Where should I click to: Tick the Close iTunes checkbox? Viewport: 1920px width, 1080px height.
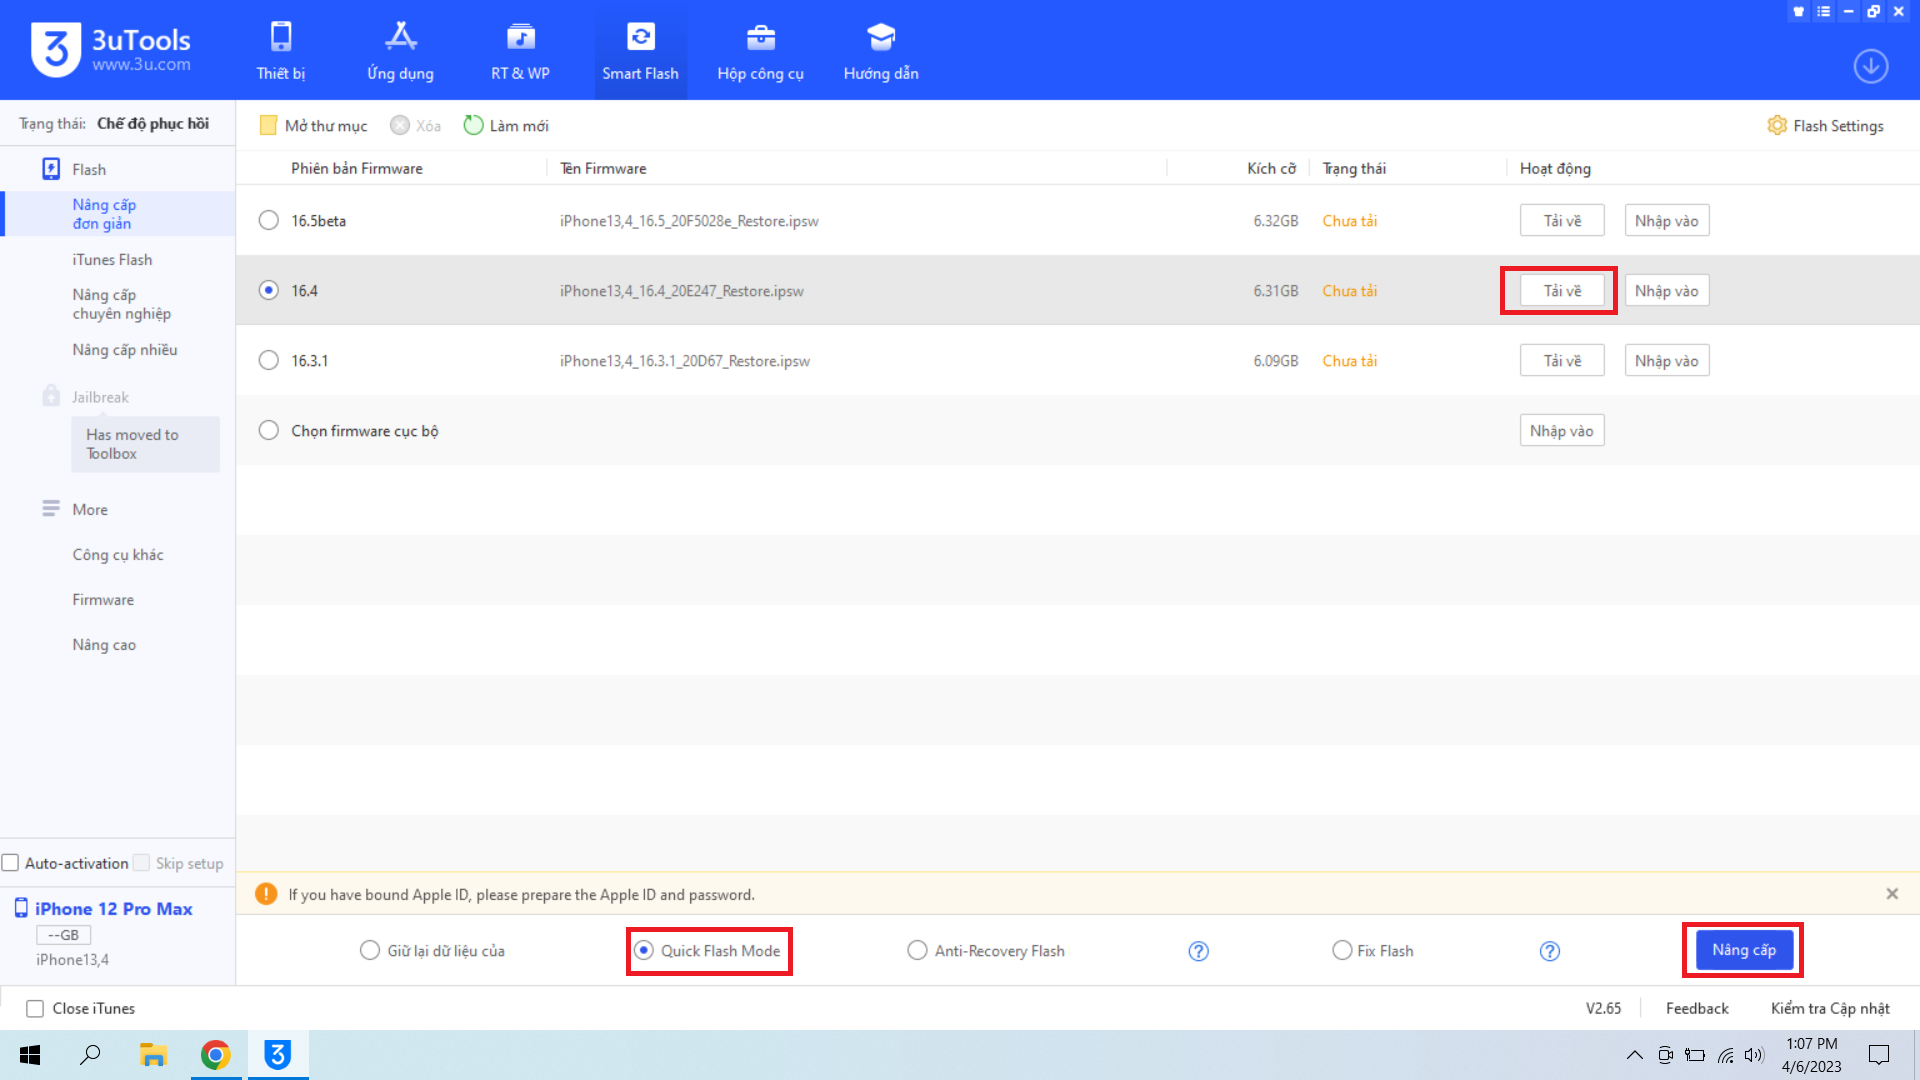click(35, 1008)
